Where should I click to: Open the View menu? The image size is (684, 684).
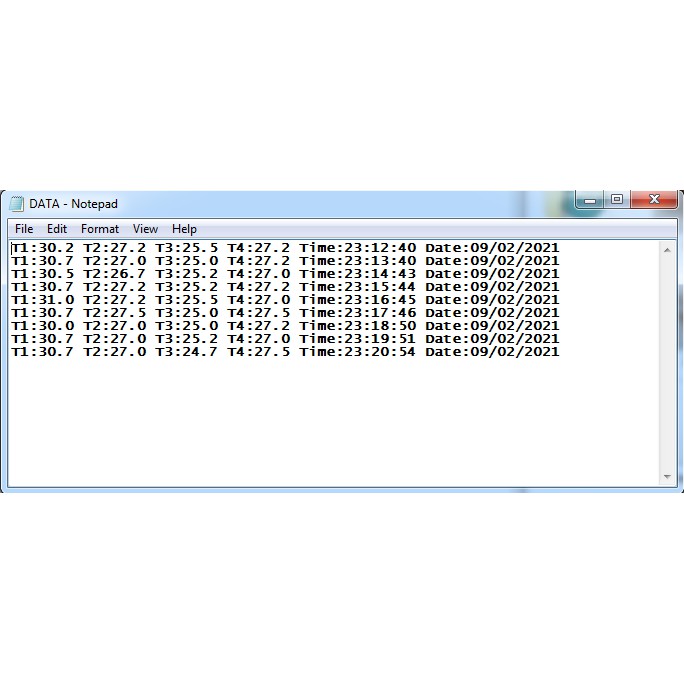(x=145, y=229)
